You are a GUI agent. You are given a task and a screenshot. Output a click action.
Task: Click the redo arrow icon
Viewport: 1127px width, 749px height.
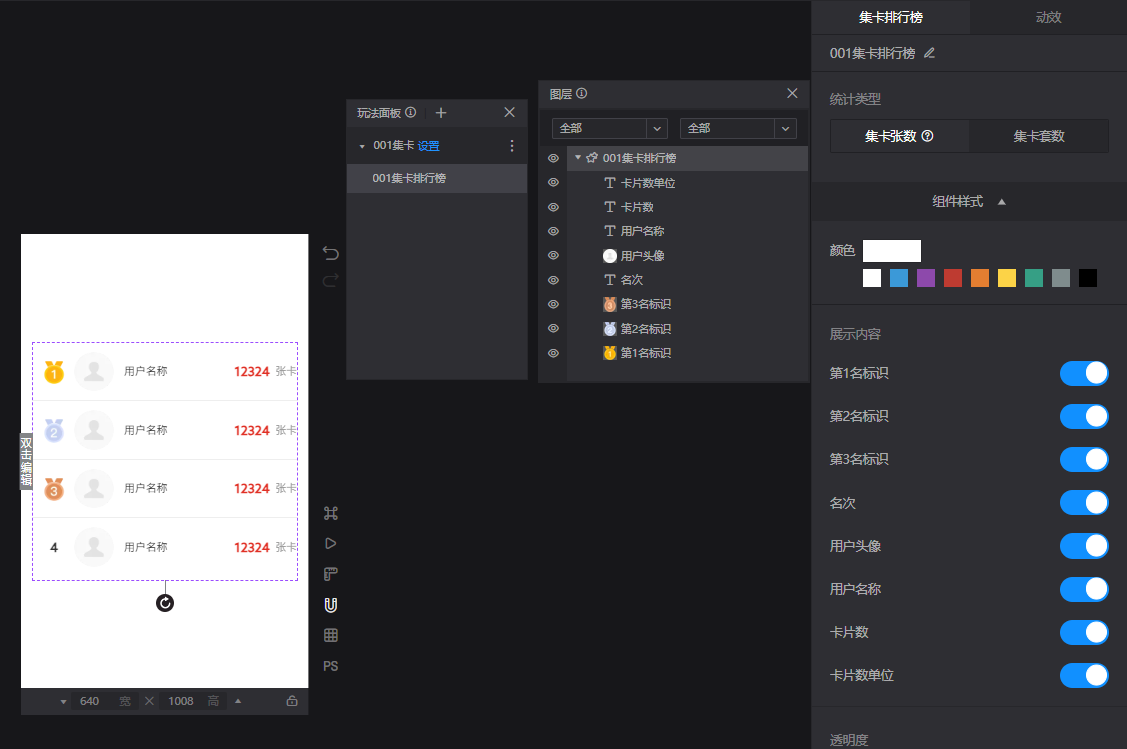click(x=331, y=280)
